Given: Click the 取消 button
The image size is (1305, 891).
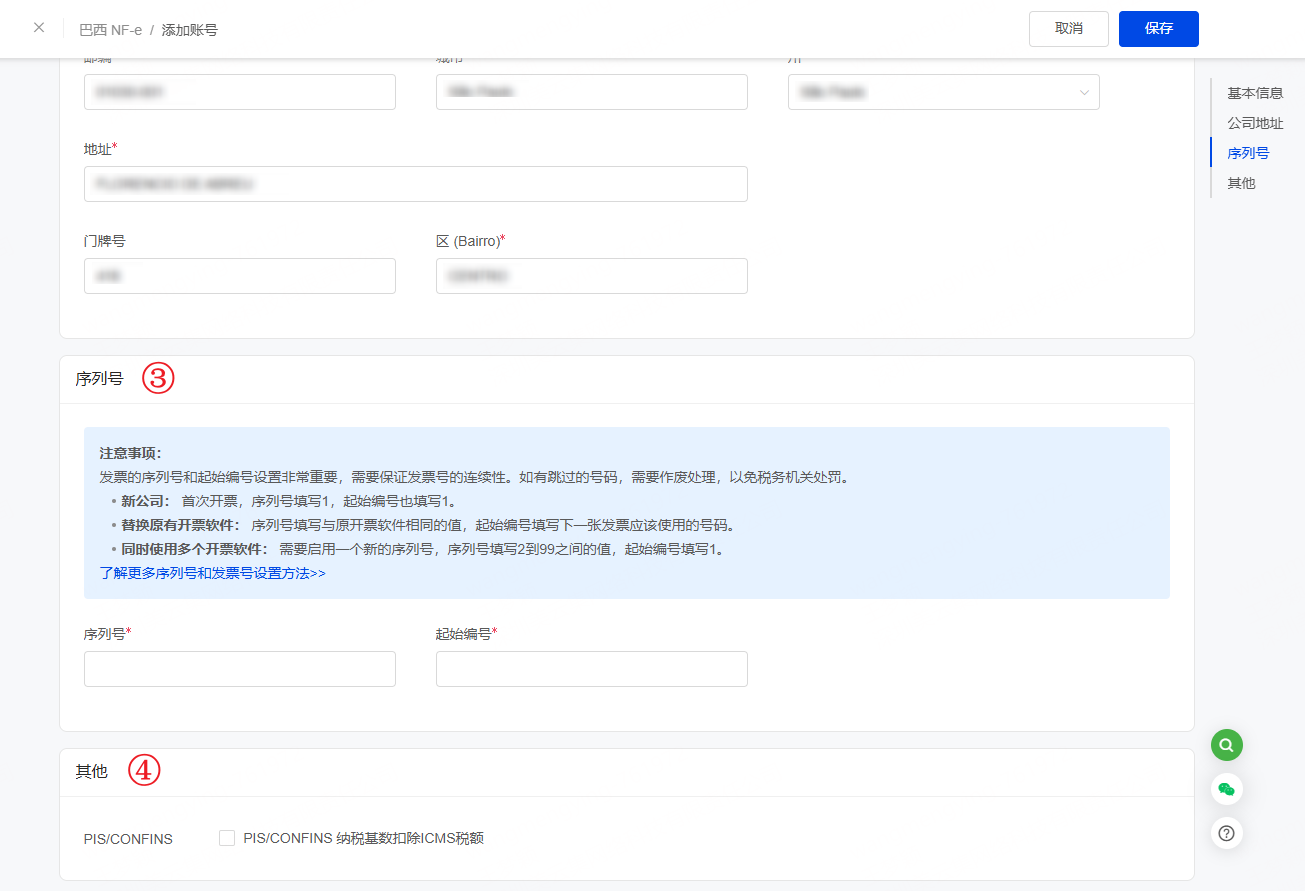Looking at the screenshot, I should (1068, 29).
